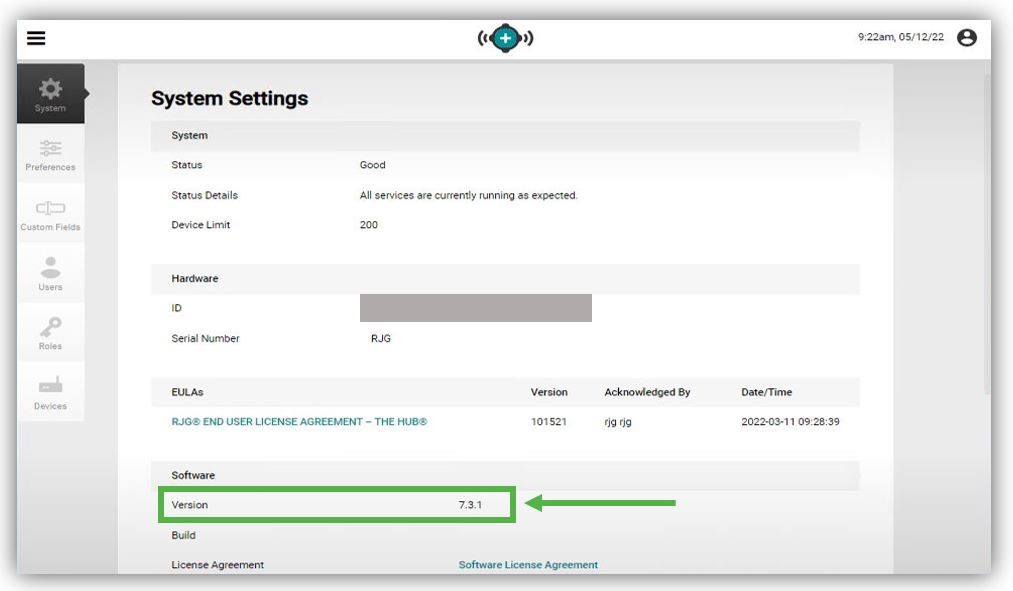Image resolution: width=1013 pixels, height=591 pixels.
Task: Open the hamburger navigation menu
Action: [36, 36]
